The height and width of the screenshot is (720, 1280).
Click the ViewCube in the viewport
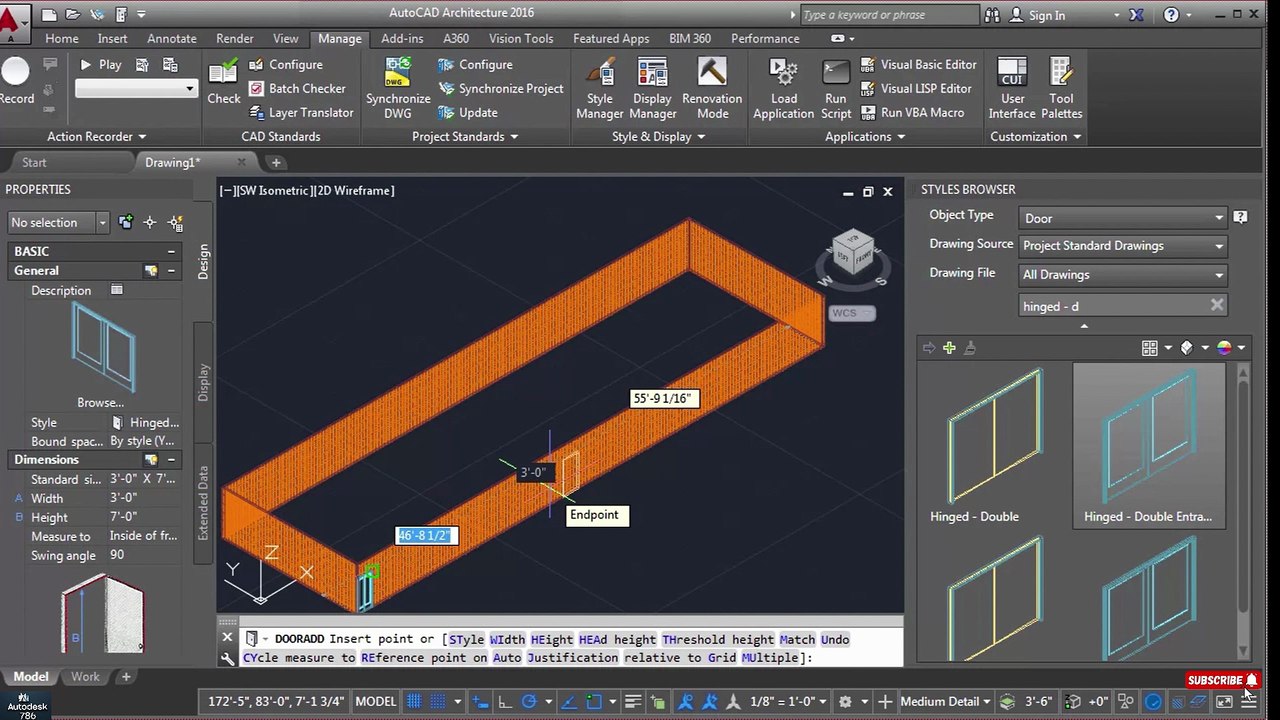(x=851, y=252)
